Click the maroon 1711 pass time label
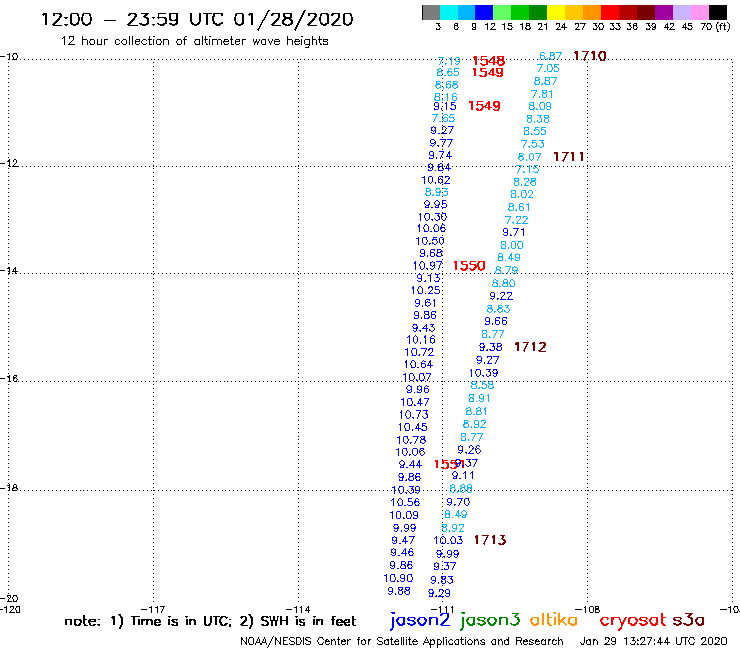The image size is (740, 650). click(569, 157)
